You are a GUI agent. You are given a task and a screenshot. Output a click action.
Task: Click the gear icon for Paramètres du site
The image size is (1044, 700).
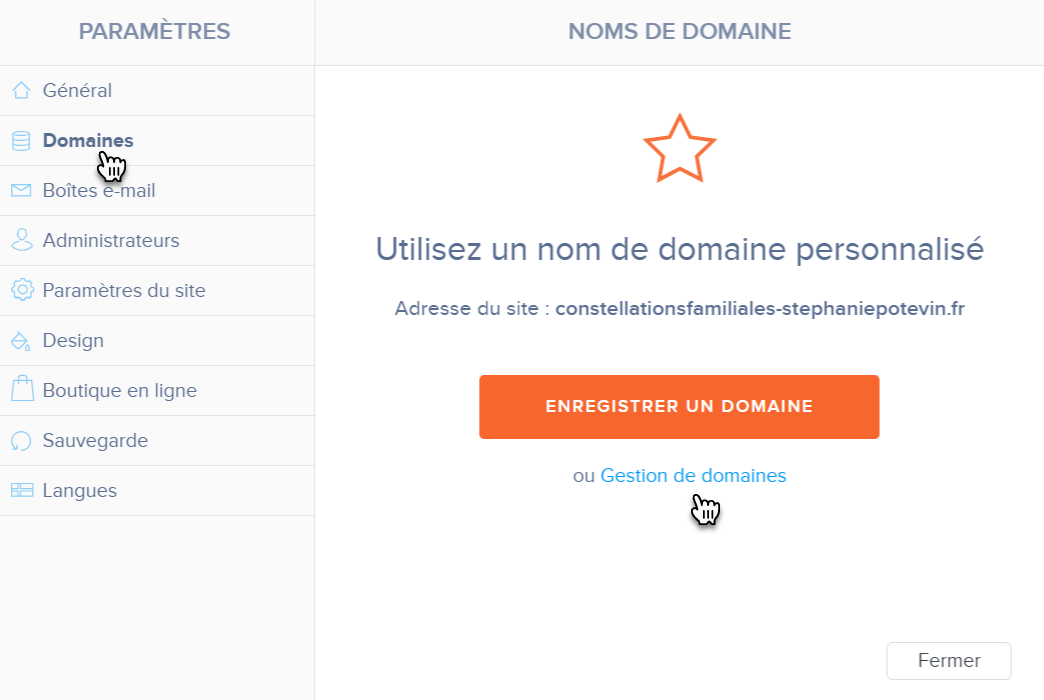point(21,291)
